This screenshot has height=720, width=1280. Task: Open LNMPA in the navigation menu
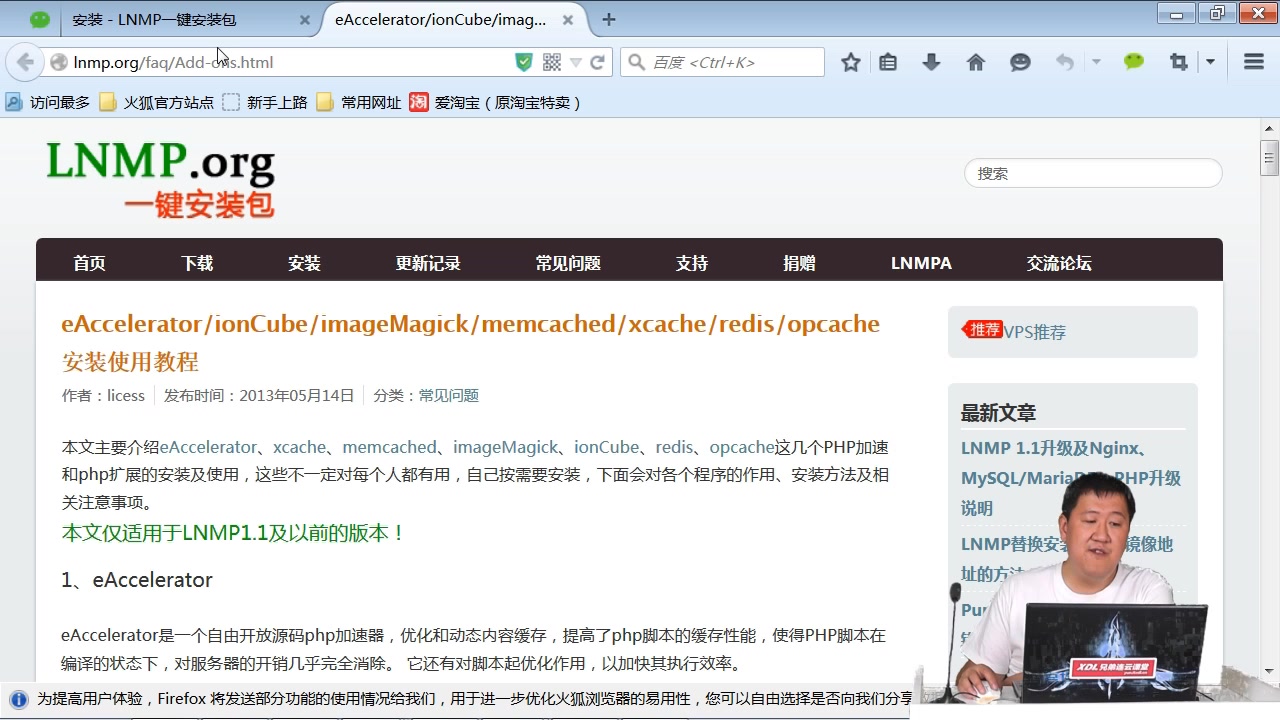coord(921,263)
